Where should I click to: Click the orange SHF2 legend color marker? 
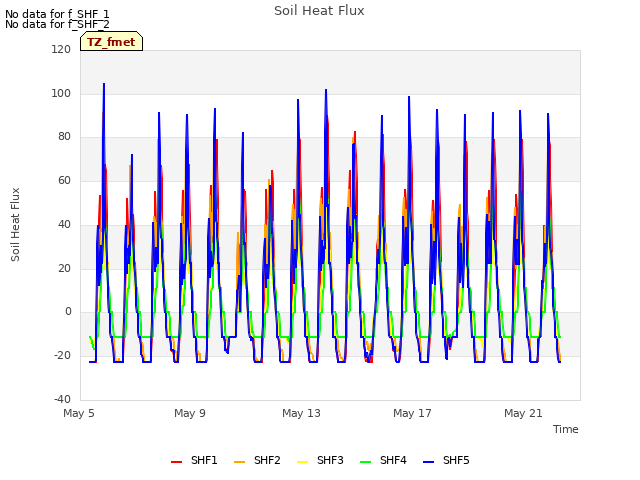(x=239, y=462)
